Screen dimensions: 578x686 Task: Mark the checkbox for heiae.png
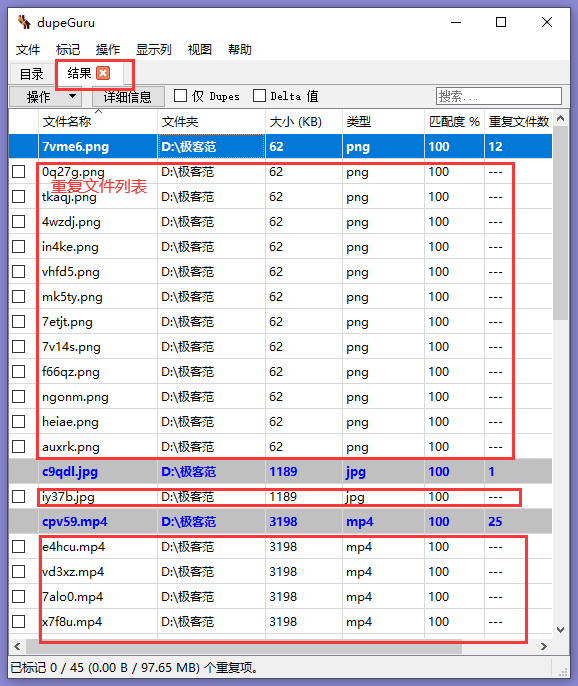[18, 421]
